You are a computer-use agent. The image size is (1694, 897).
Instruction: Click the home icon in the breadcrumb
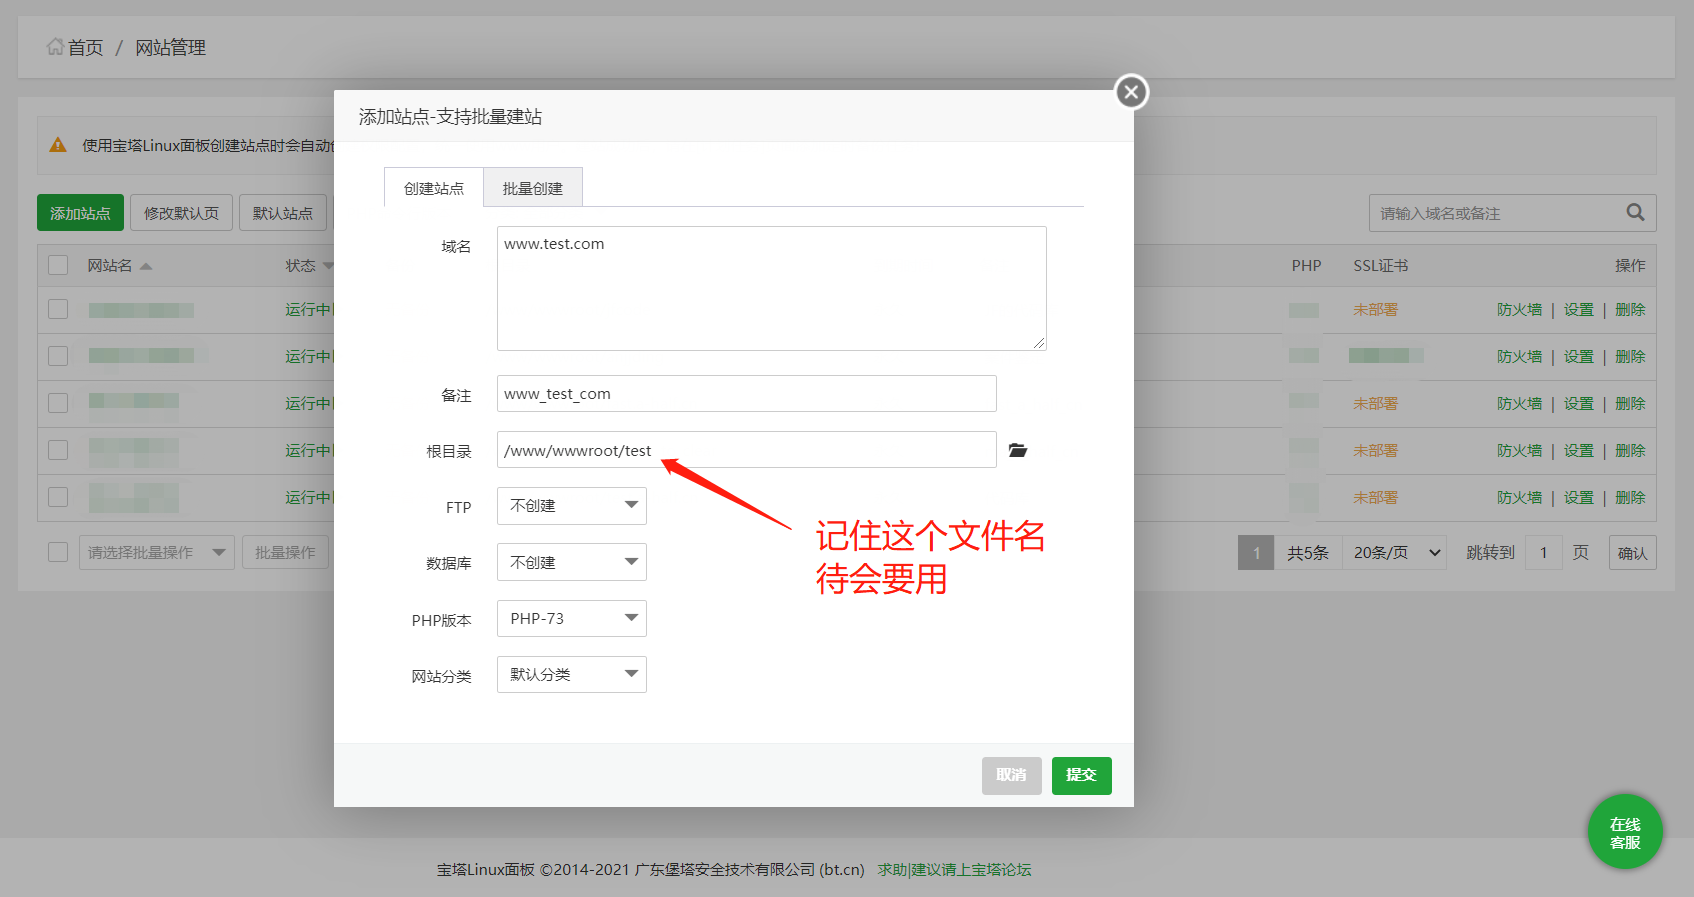[55, 47]
